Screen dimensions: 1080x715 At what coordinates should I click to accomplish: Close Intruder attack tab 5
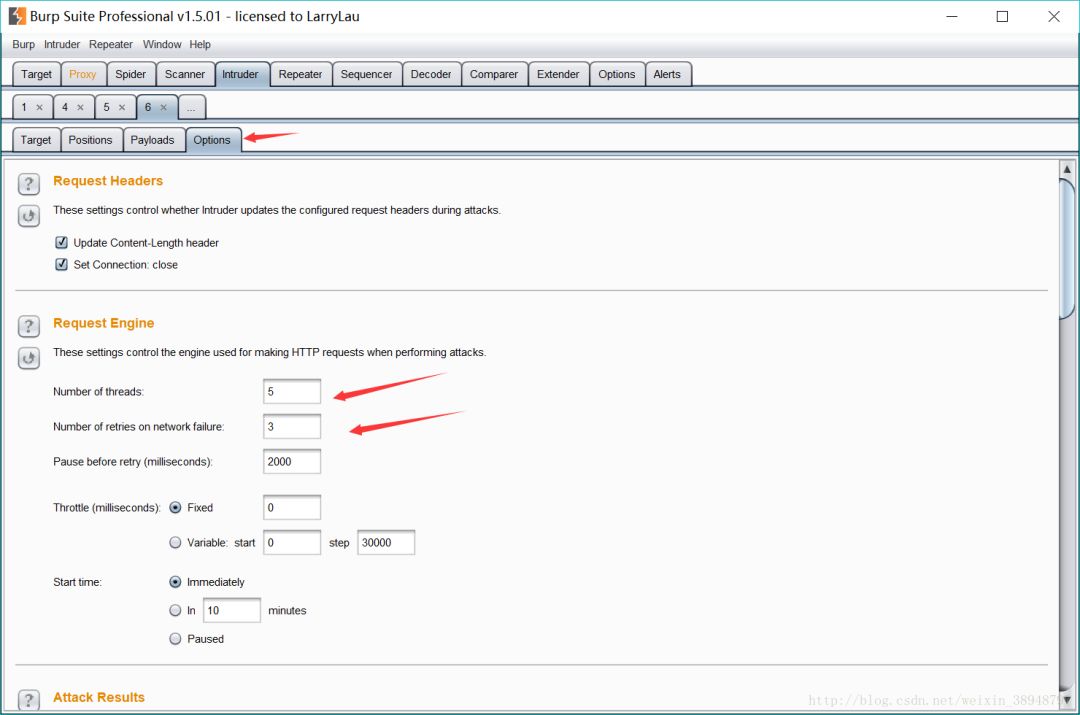pyautogui.click(x=122, y=107)
